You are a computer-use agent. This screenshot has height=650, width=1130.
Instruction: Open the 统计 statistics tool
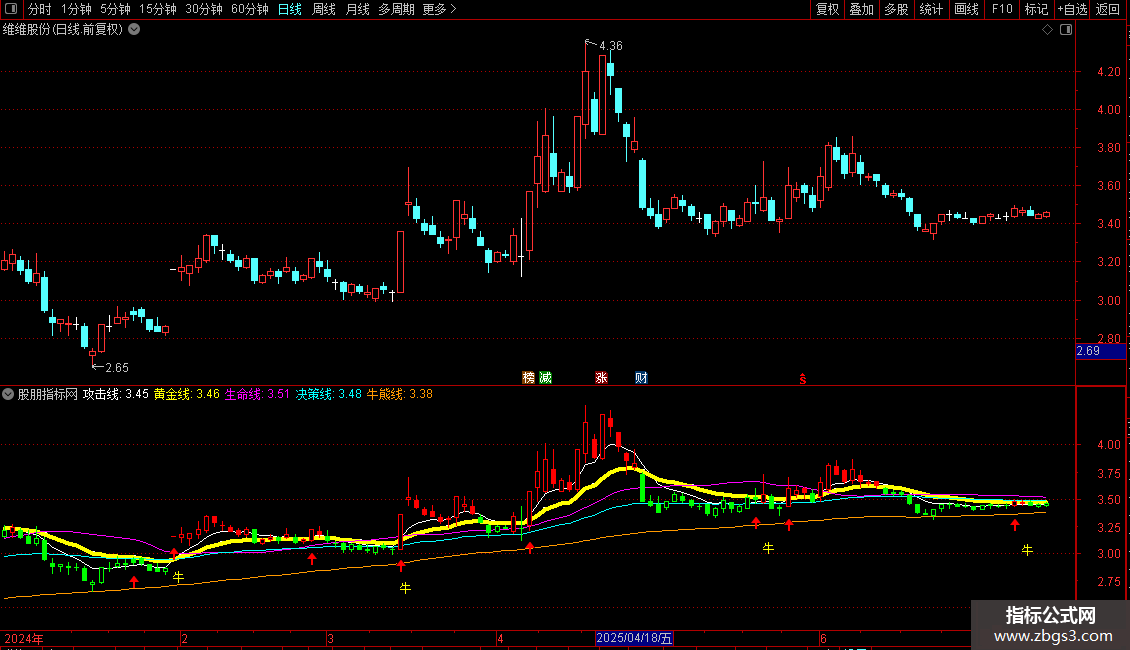click(931, 9)
